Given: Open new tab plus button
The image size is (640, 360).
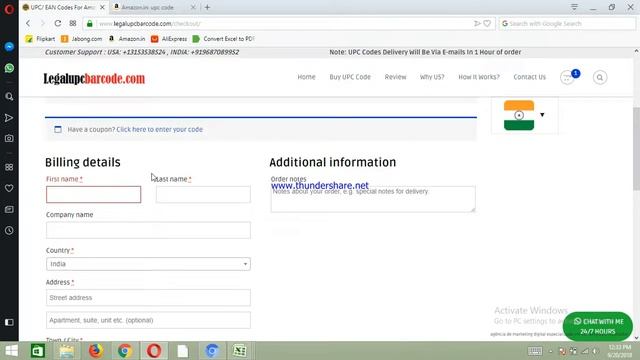Looking at the screenshot, I should coord(207,7).
